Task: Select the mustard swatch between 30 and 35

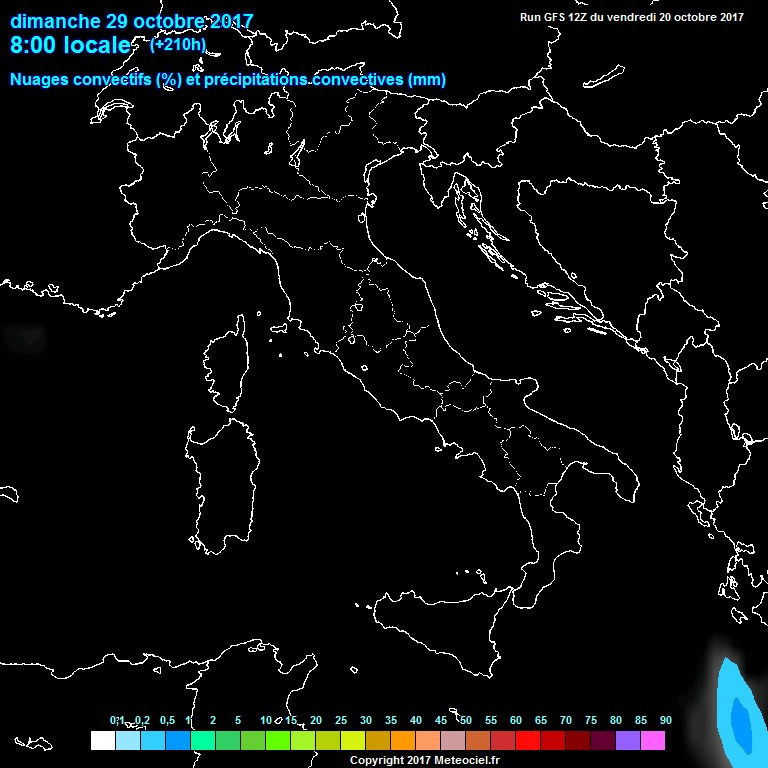Action: pyautogui.click(x=378, y=740)
